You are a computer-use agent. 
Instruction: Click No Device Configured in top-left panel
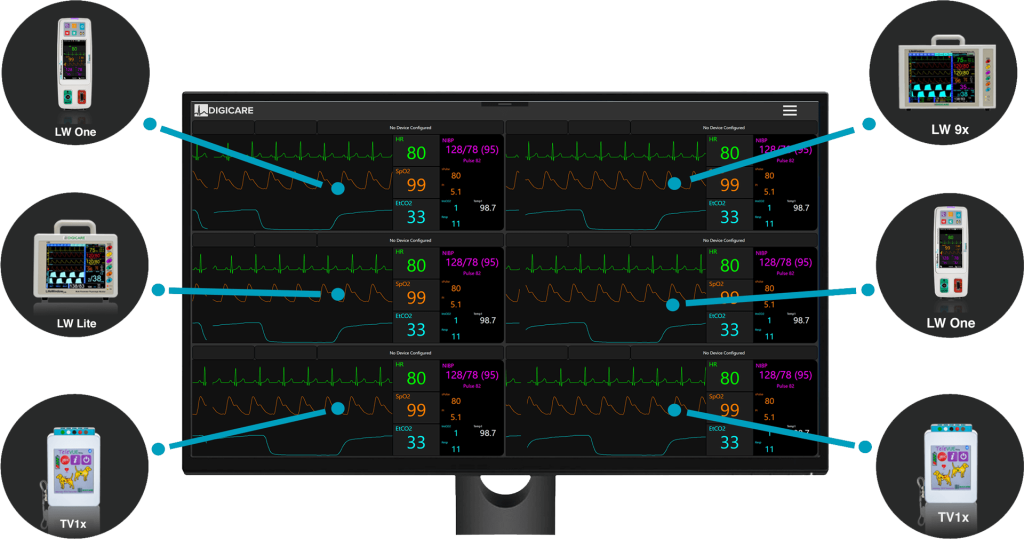point(410,127)
